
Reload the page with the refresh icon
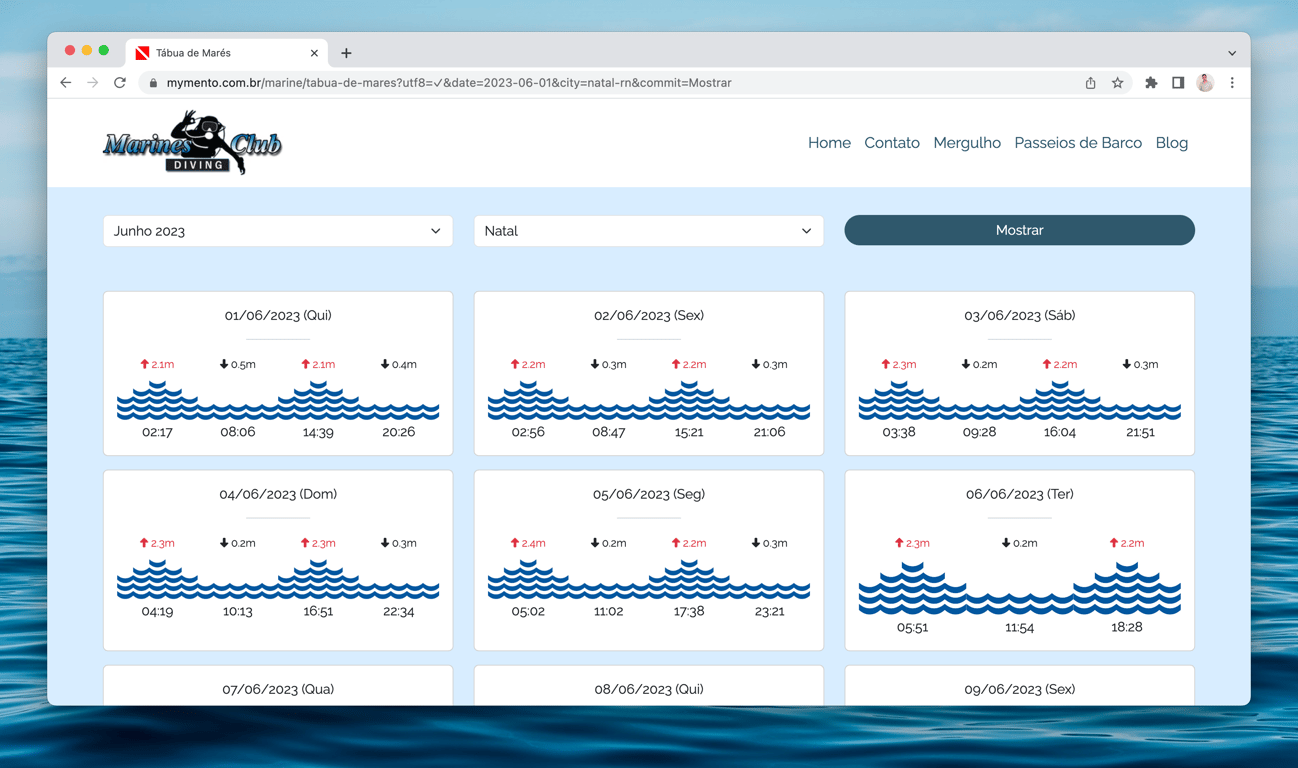(120, 83)
